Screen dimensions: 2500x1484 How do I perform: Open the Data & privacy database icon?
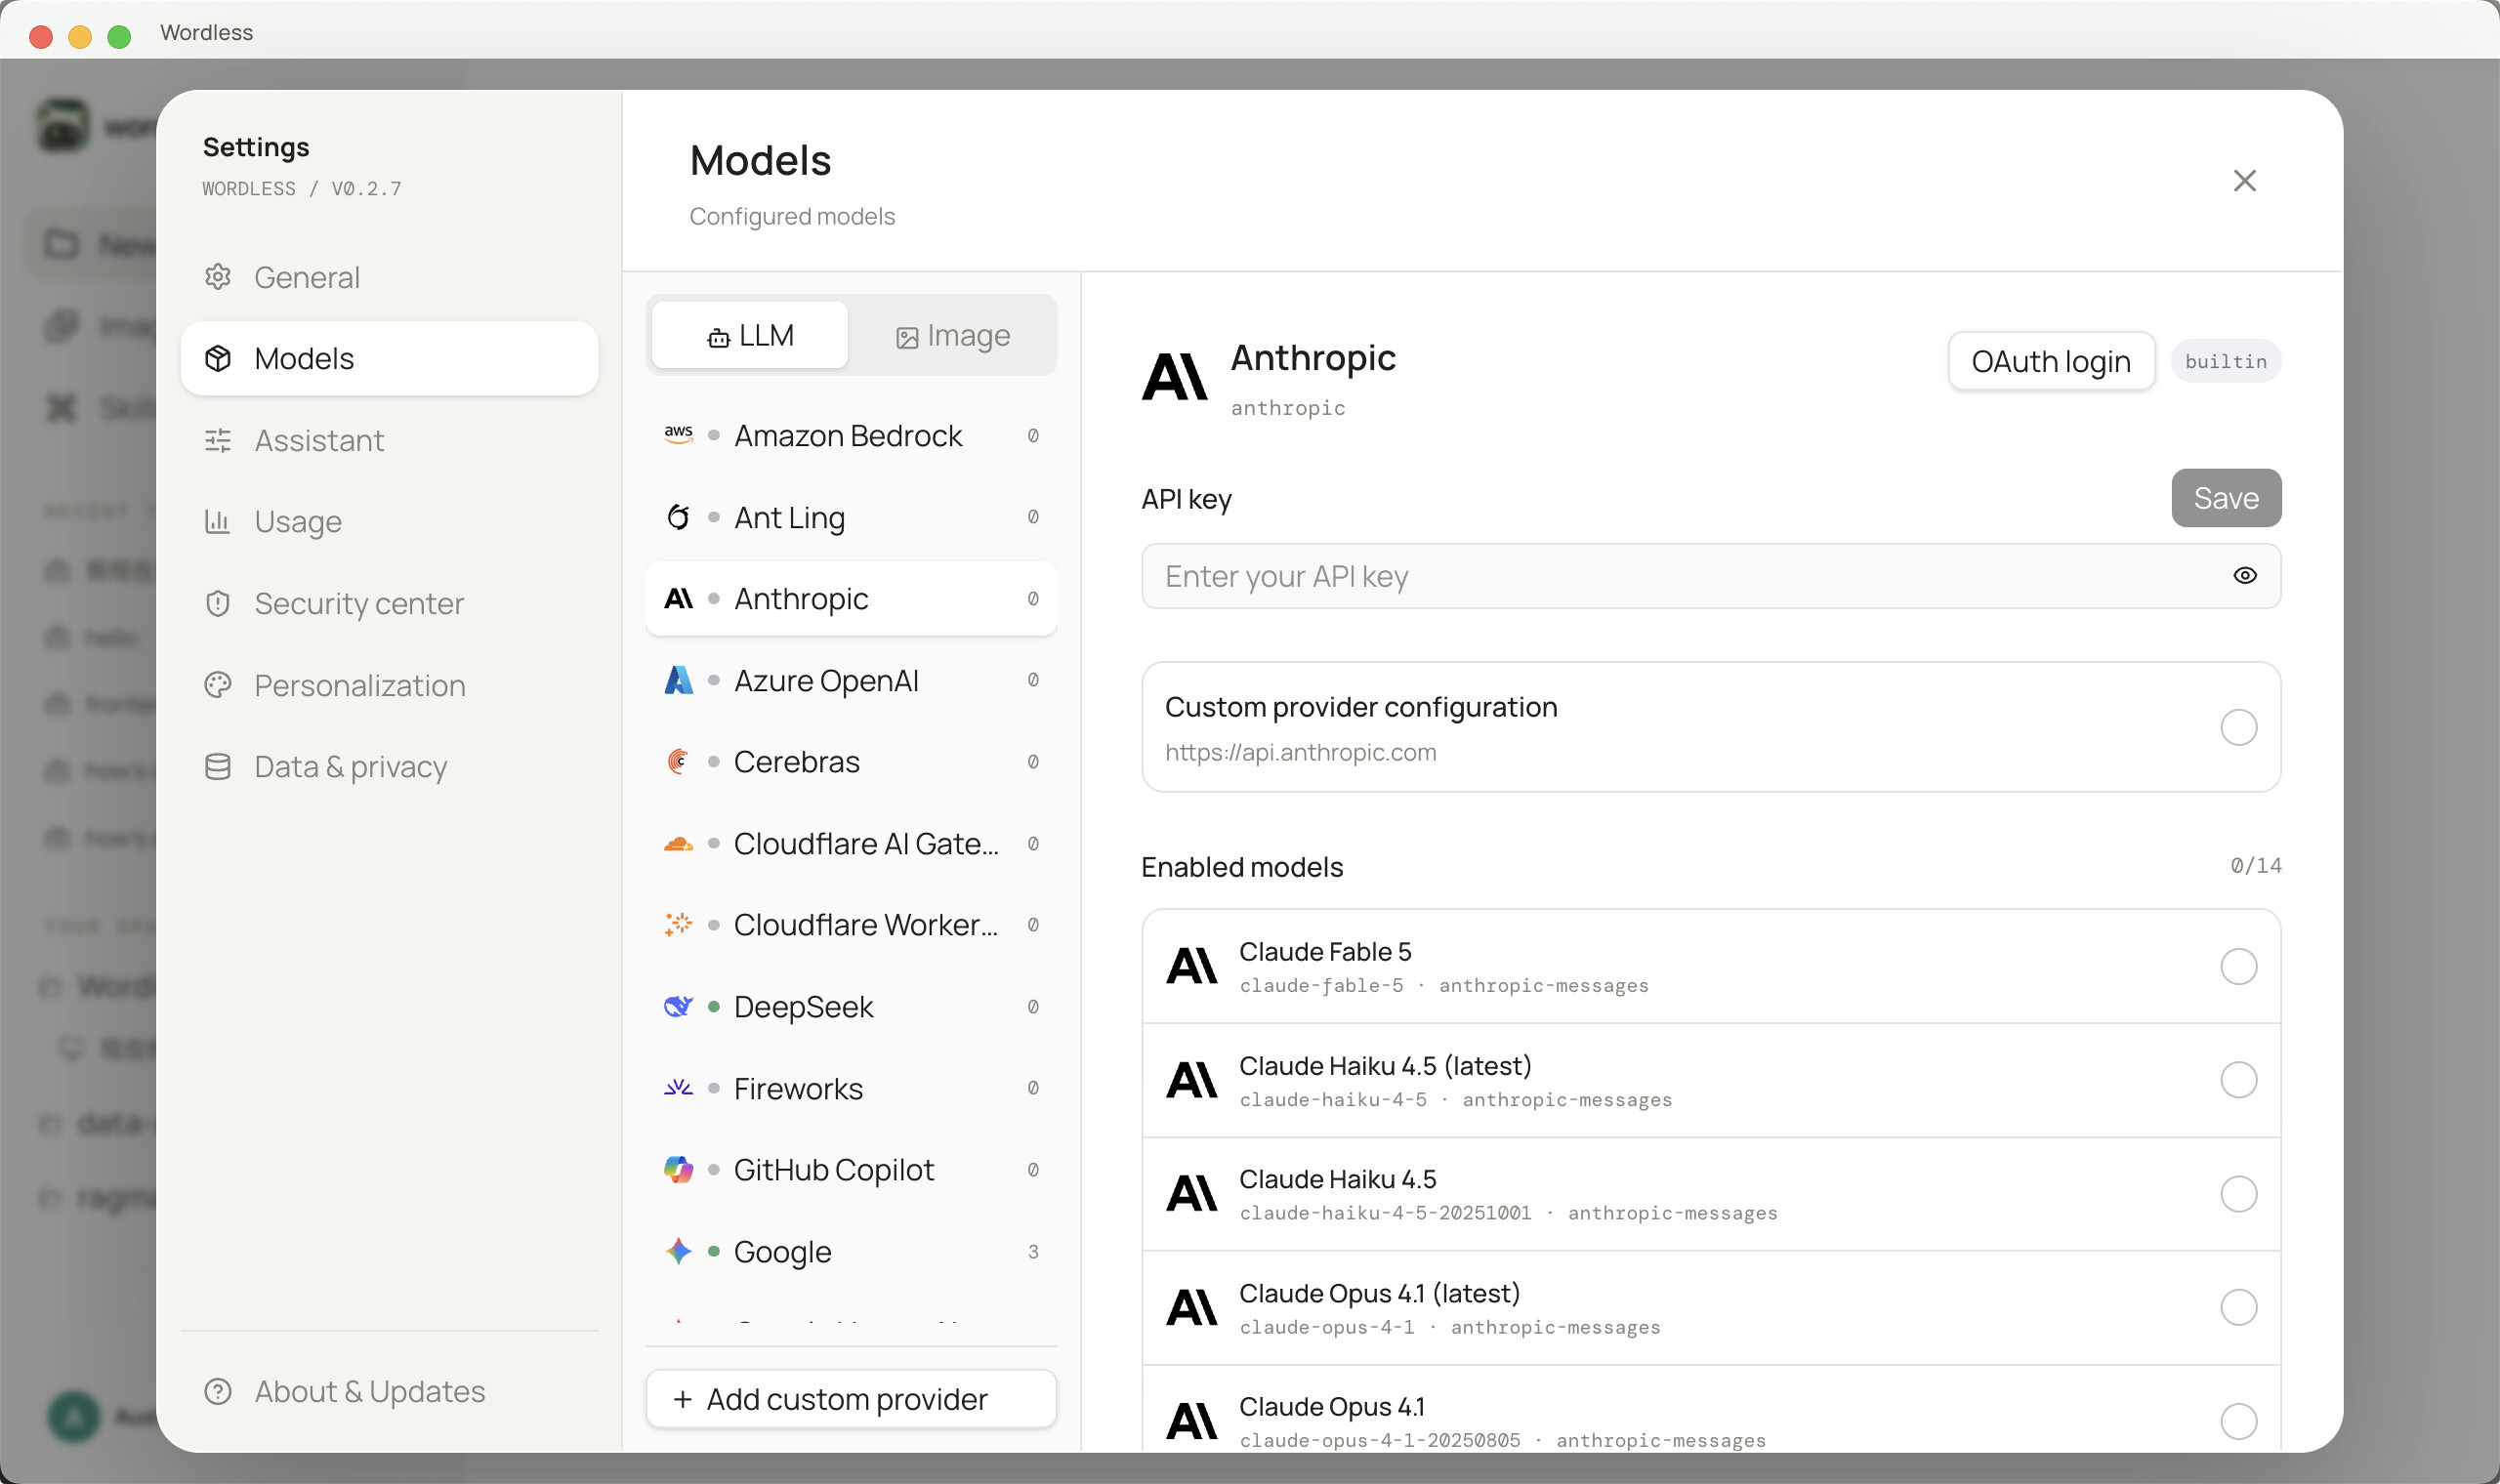coord(218,766)
